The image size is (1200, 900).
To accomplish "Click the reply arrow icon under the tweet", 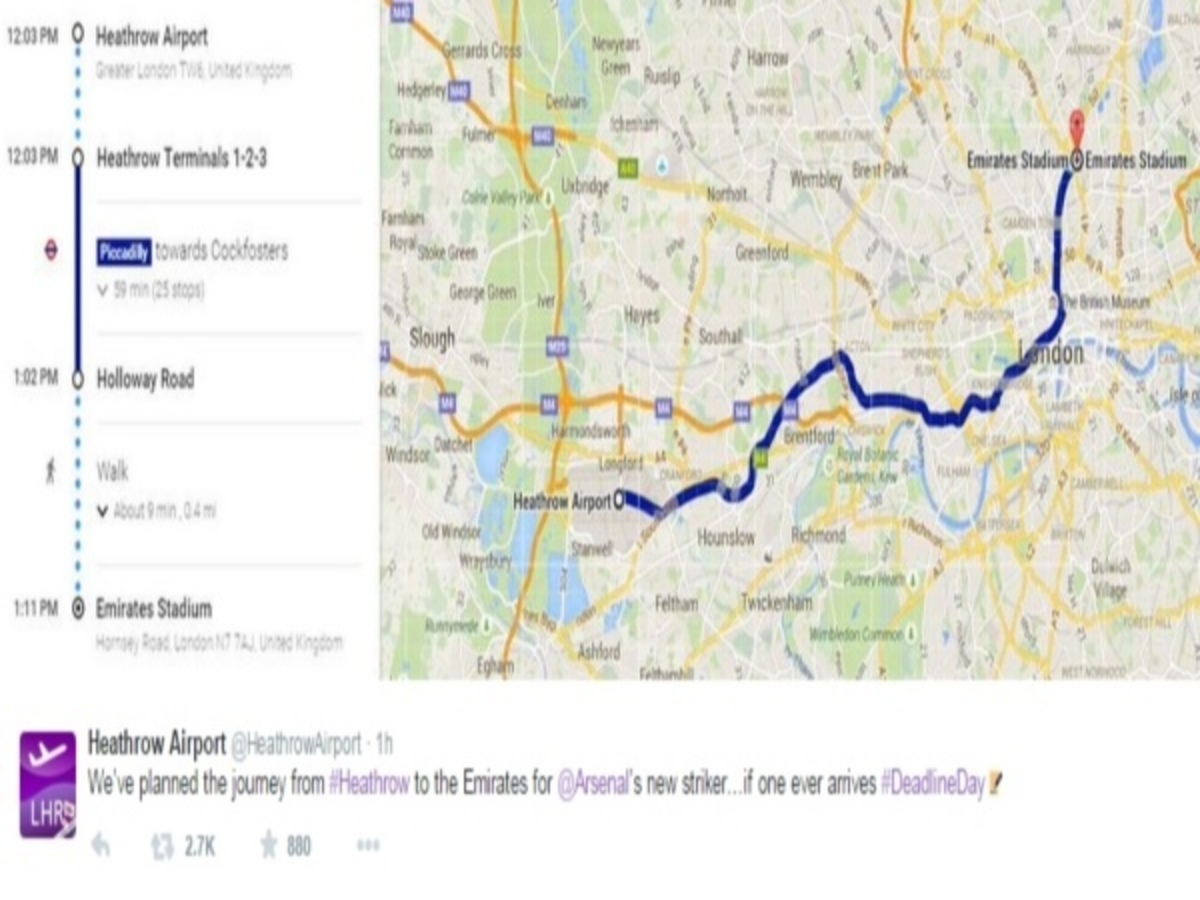I will tap(100, 846).
